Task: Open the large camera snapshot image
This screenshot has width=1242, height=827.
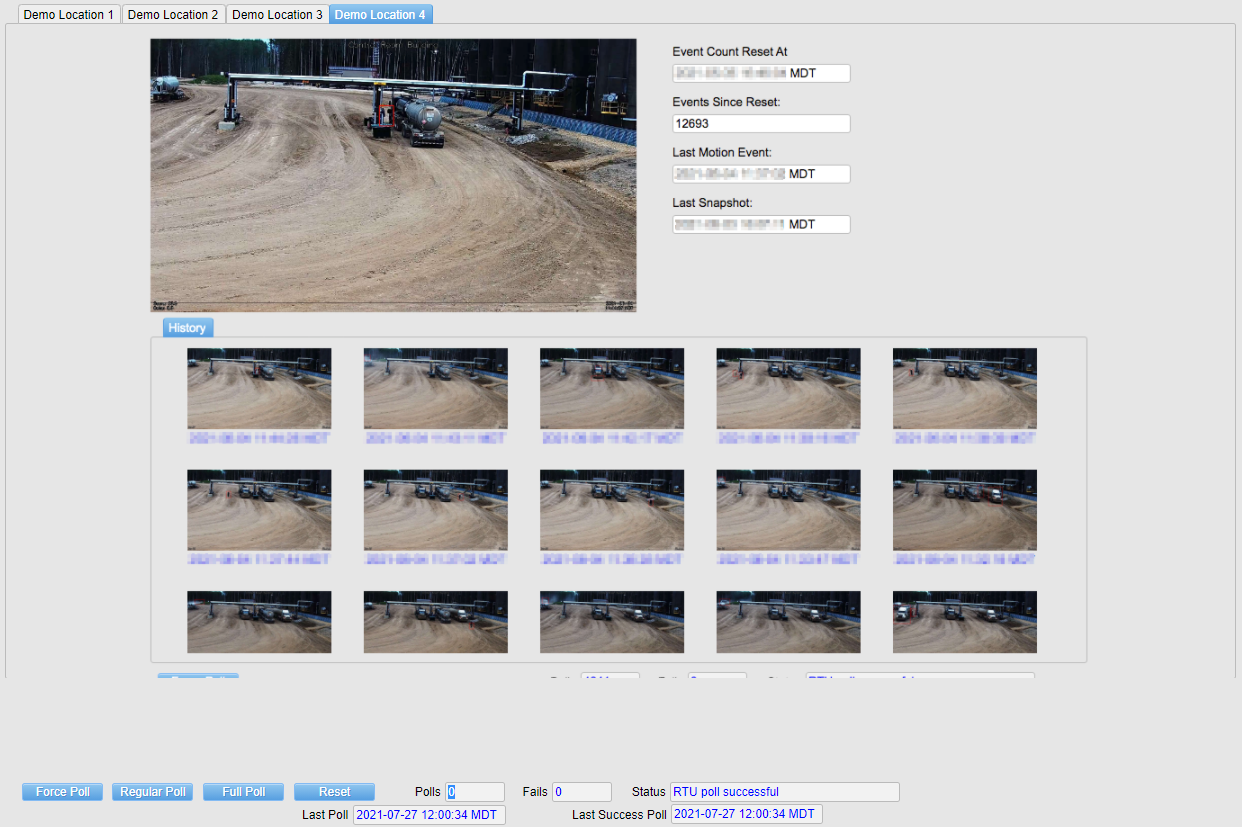Action: coord(393,175)
